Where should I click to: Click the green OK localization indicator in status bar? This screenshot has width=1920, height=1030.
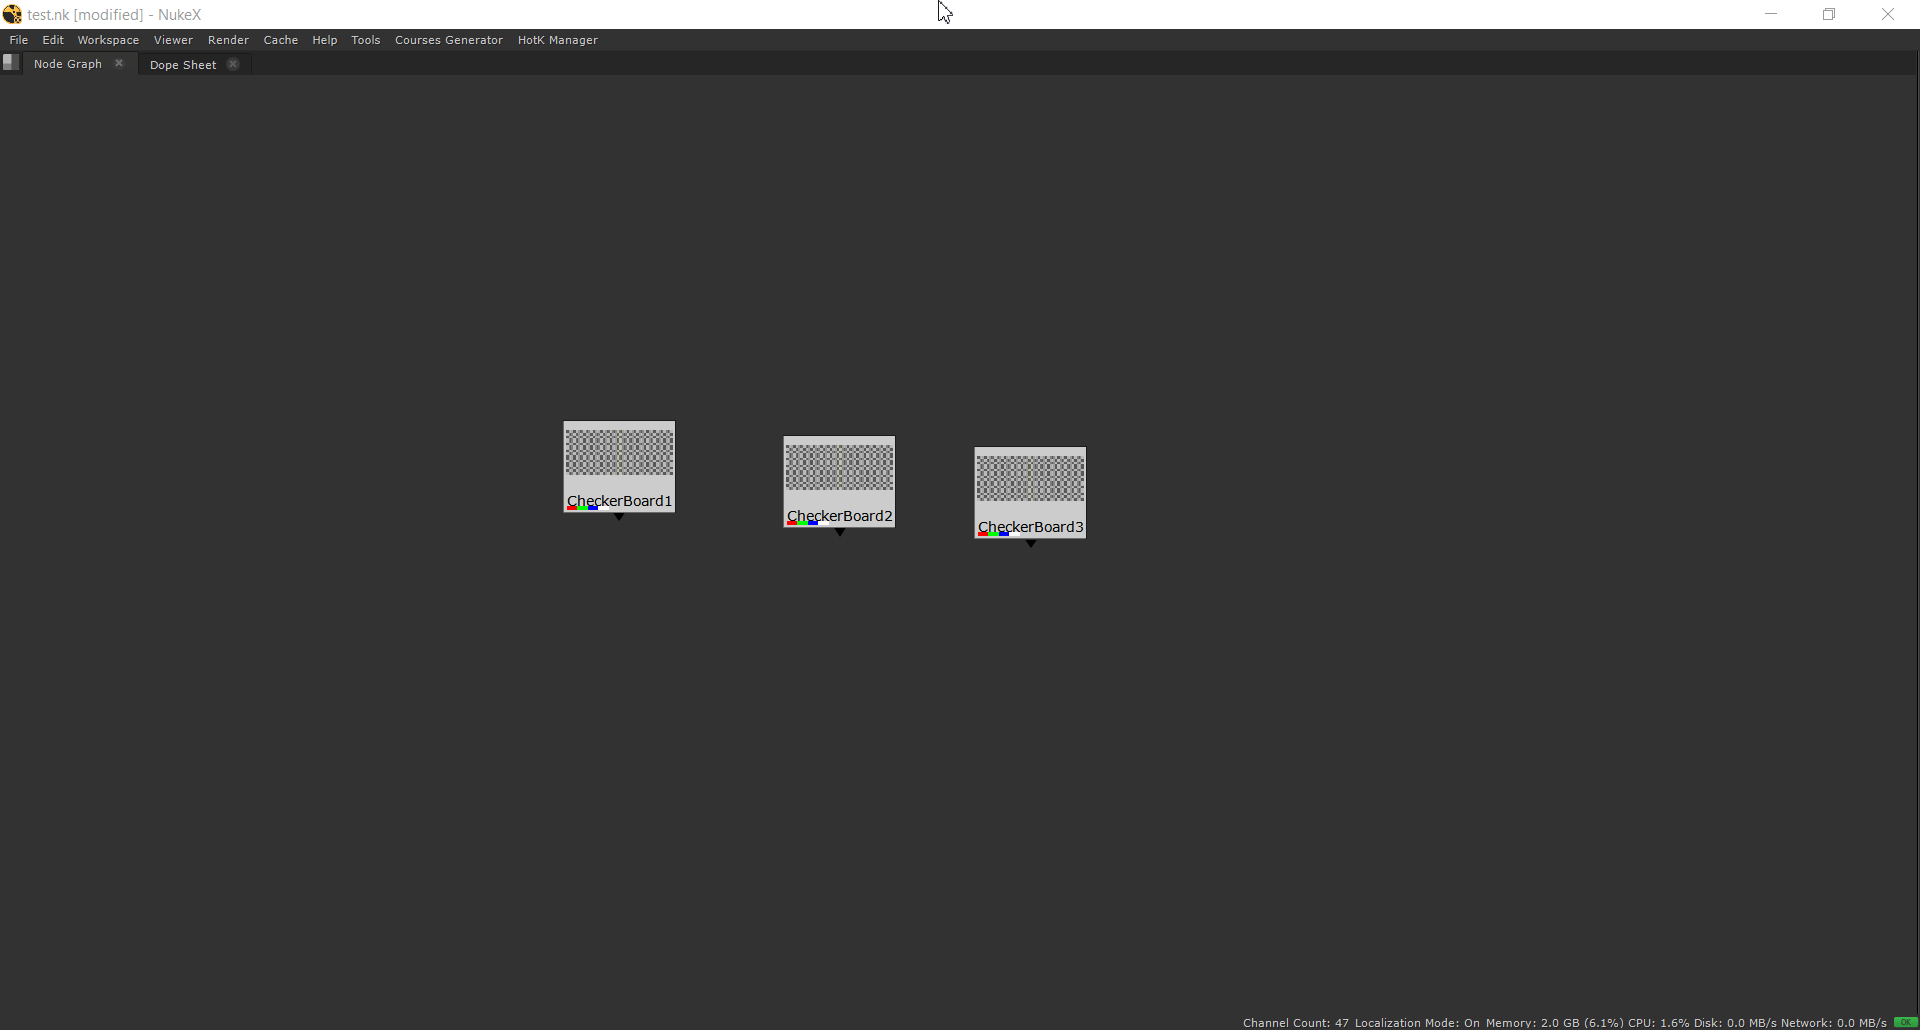point(1905,1022)
